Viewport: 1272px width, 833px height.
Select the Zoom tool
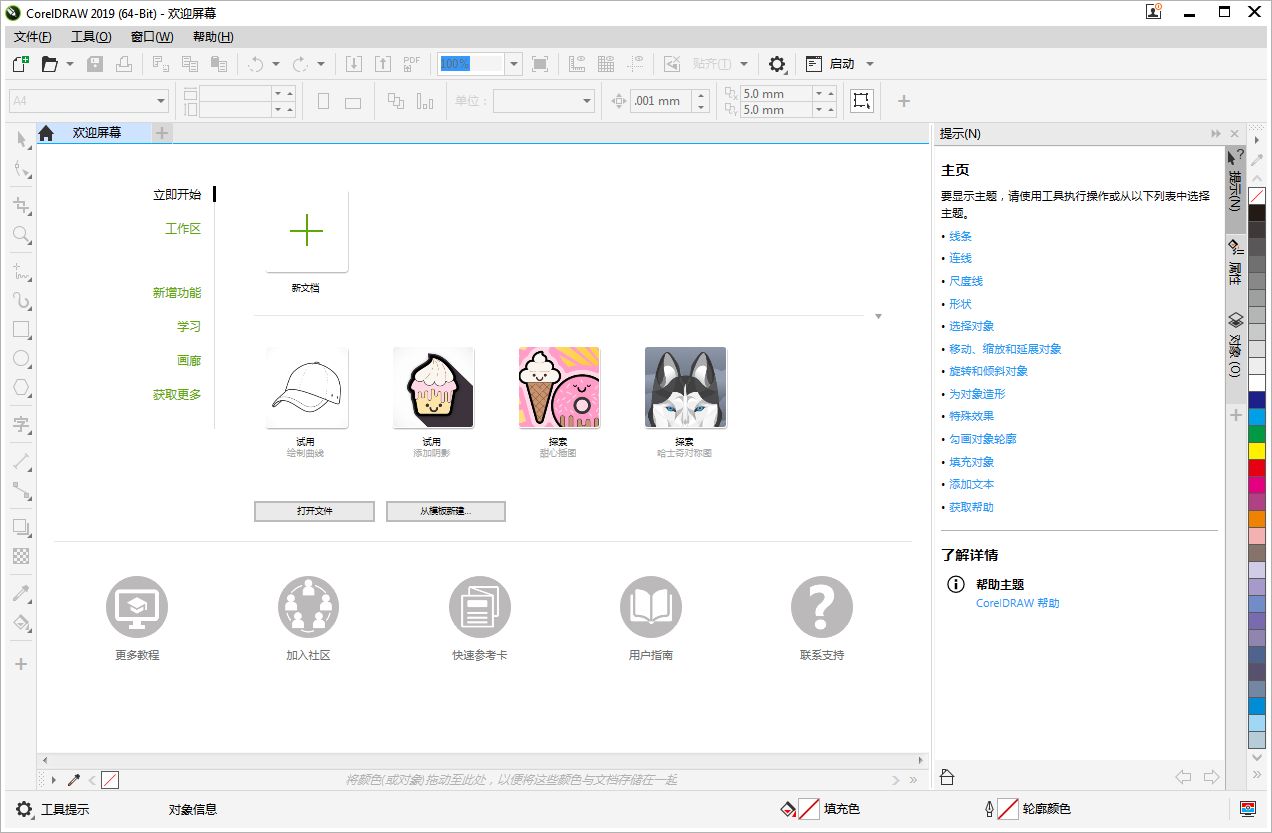21,235
